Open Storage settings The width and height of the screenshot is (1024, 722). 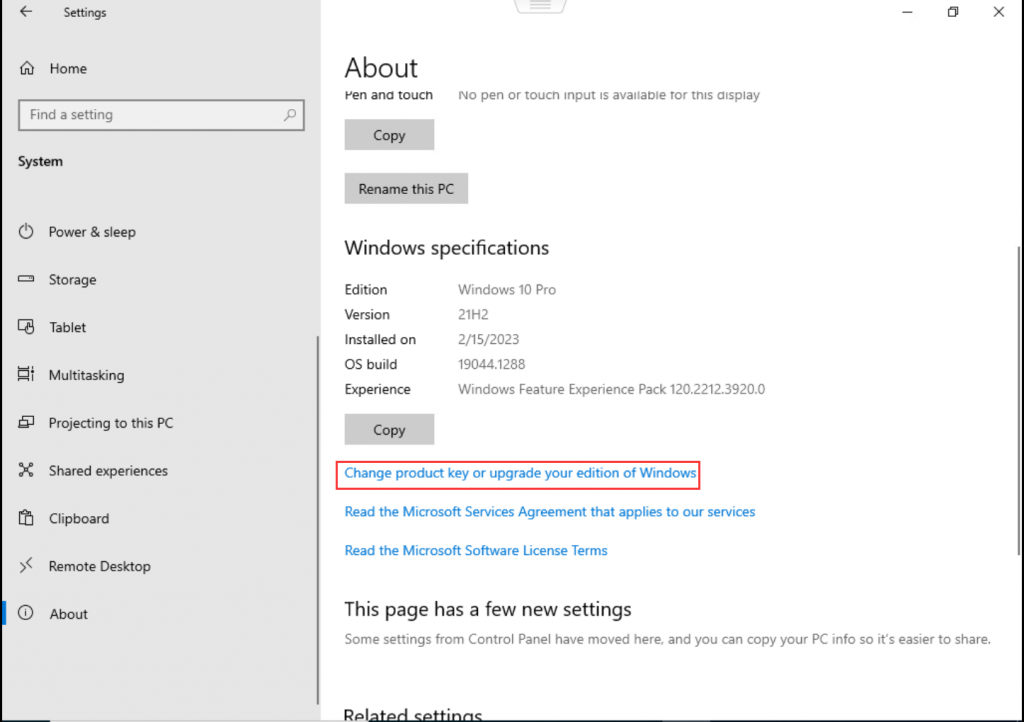72,279
